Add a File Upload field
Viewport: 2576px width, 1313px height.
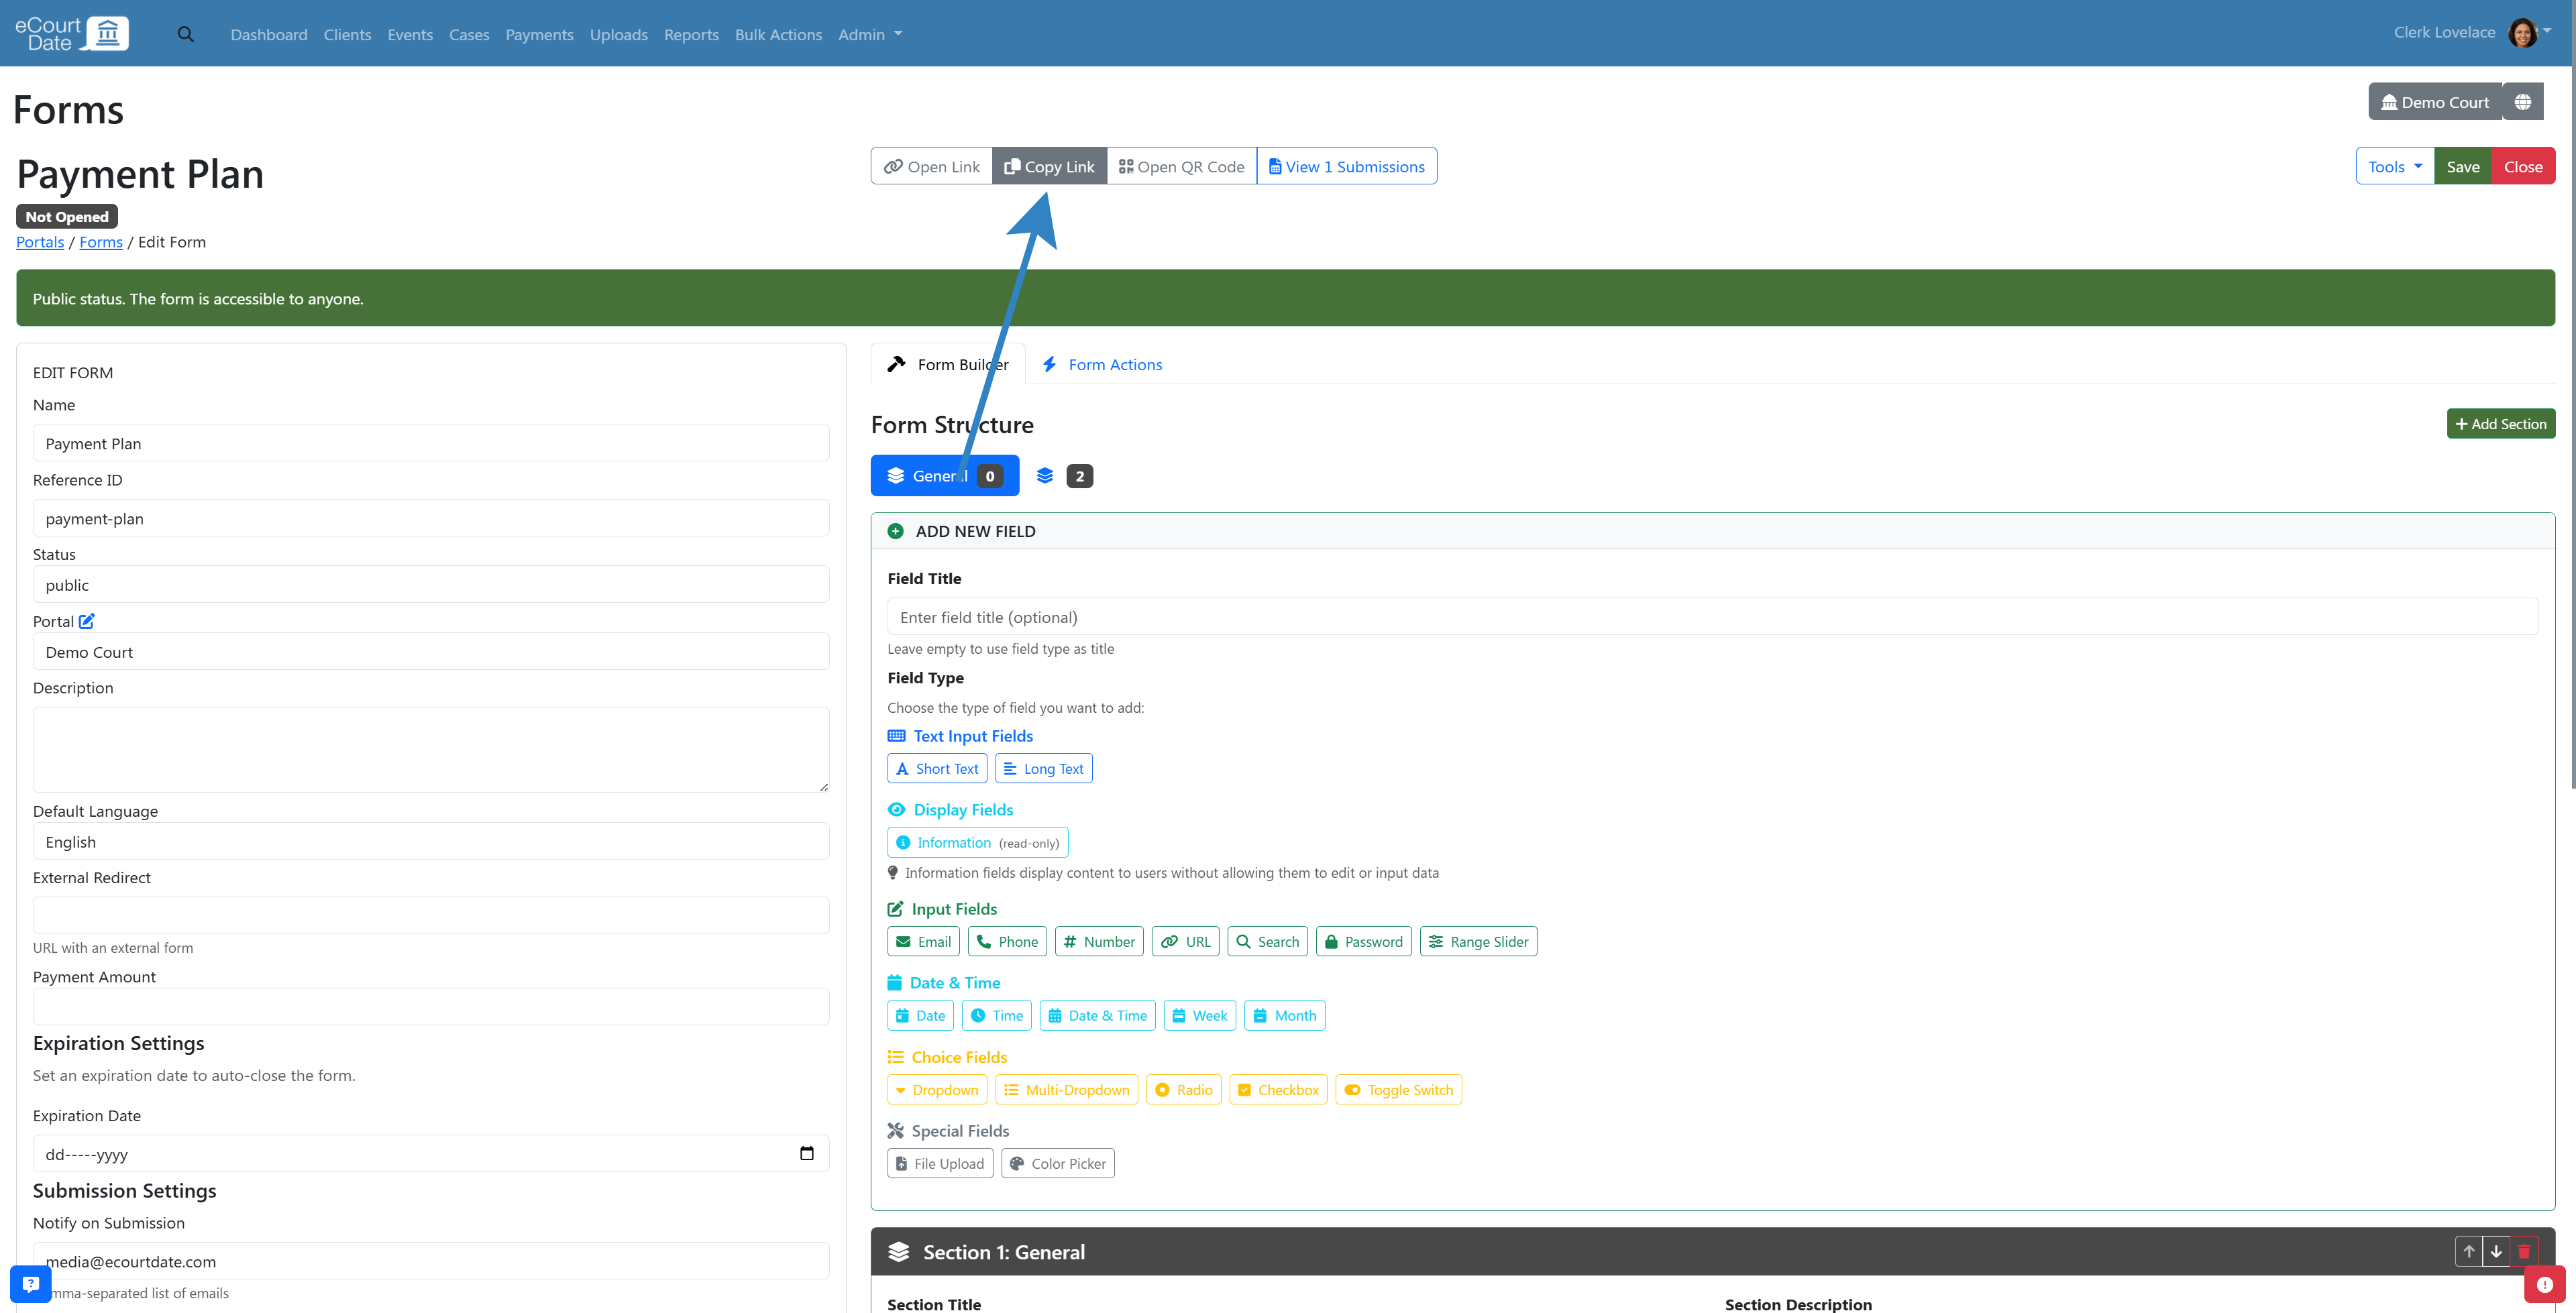coord(940,1163)
